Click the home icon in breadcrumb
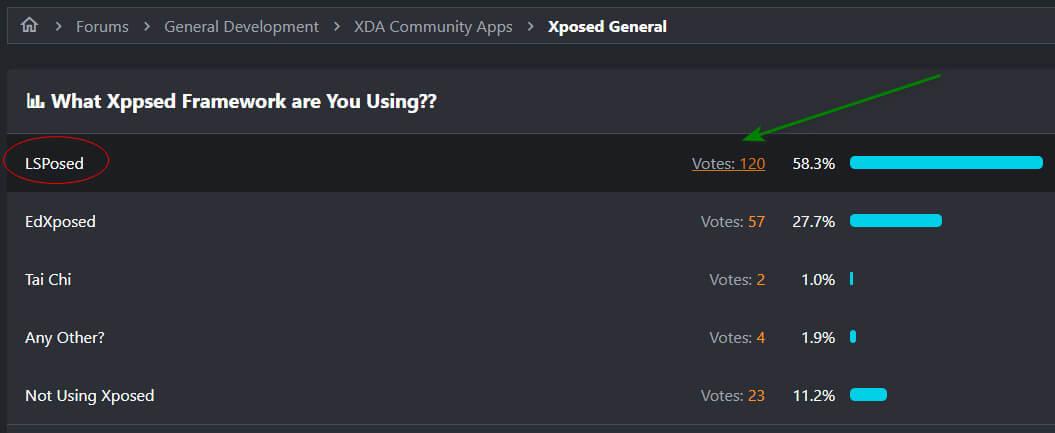 [29, 26]
